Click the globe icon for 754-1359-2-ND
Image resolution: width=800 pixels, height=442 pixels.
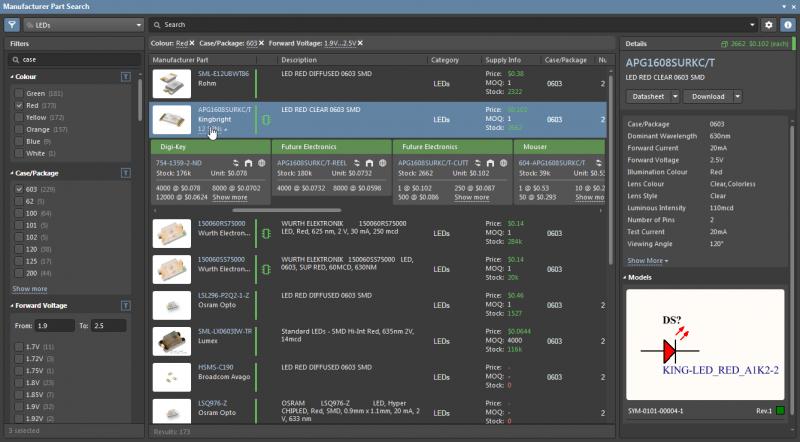coord(262,163)
